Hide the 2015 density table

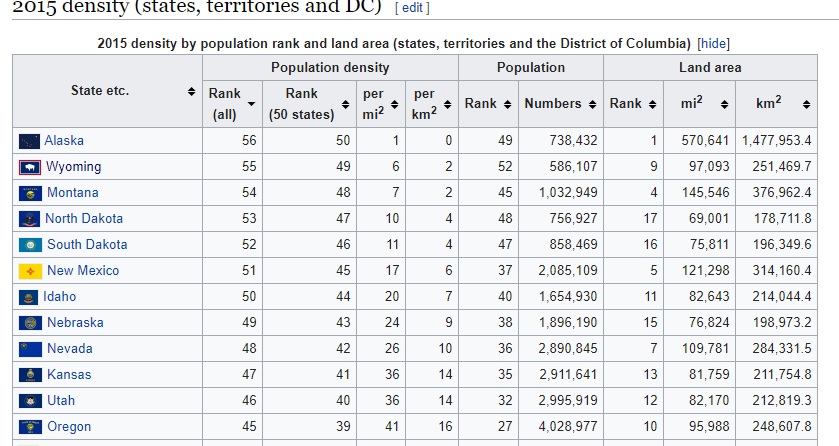(x=713, y=44)
